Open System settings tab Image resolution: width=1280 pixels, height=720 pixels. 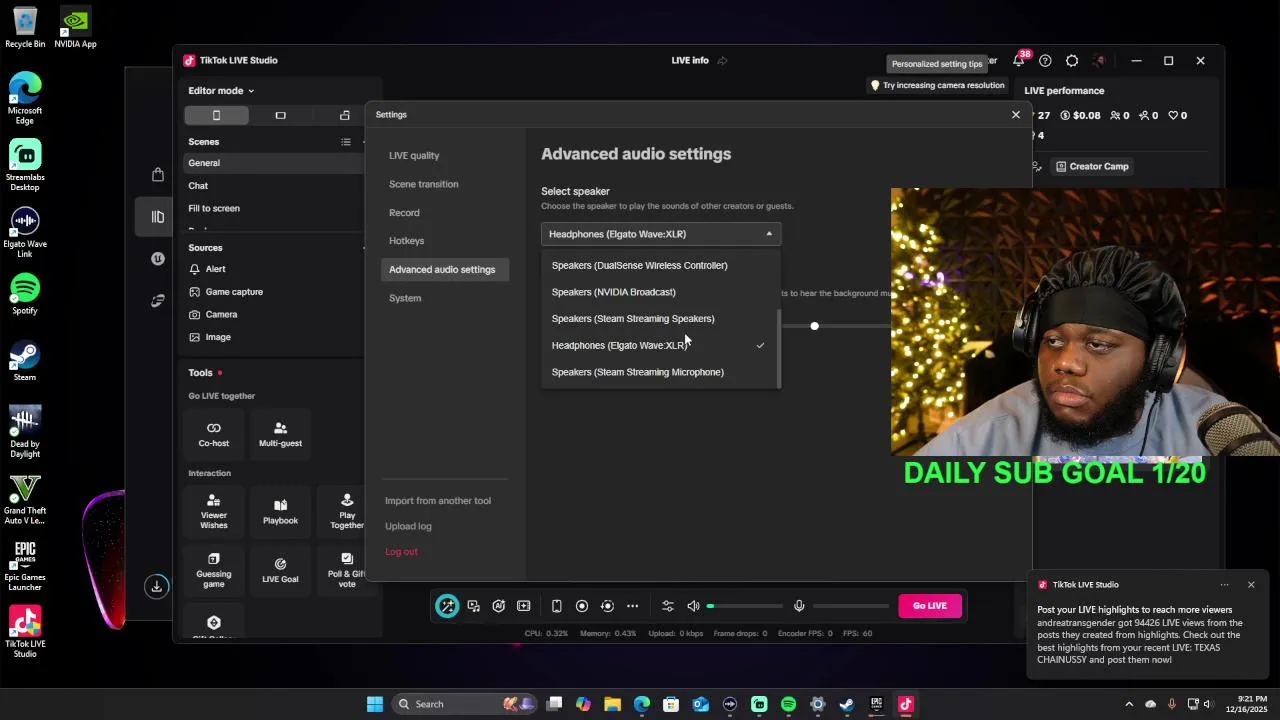[x=405, y=298]
